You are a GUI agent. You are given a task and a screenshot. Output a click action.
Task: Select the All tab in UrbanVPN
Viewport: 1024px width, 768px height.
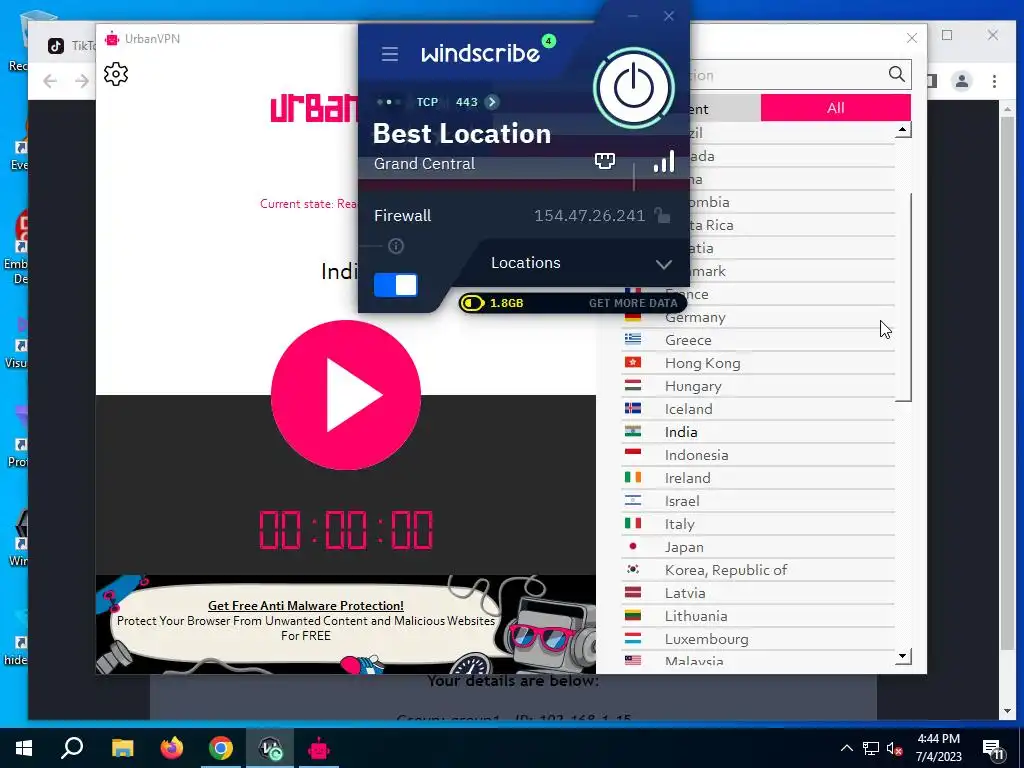(x=835, y=108)
